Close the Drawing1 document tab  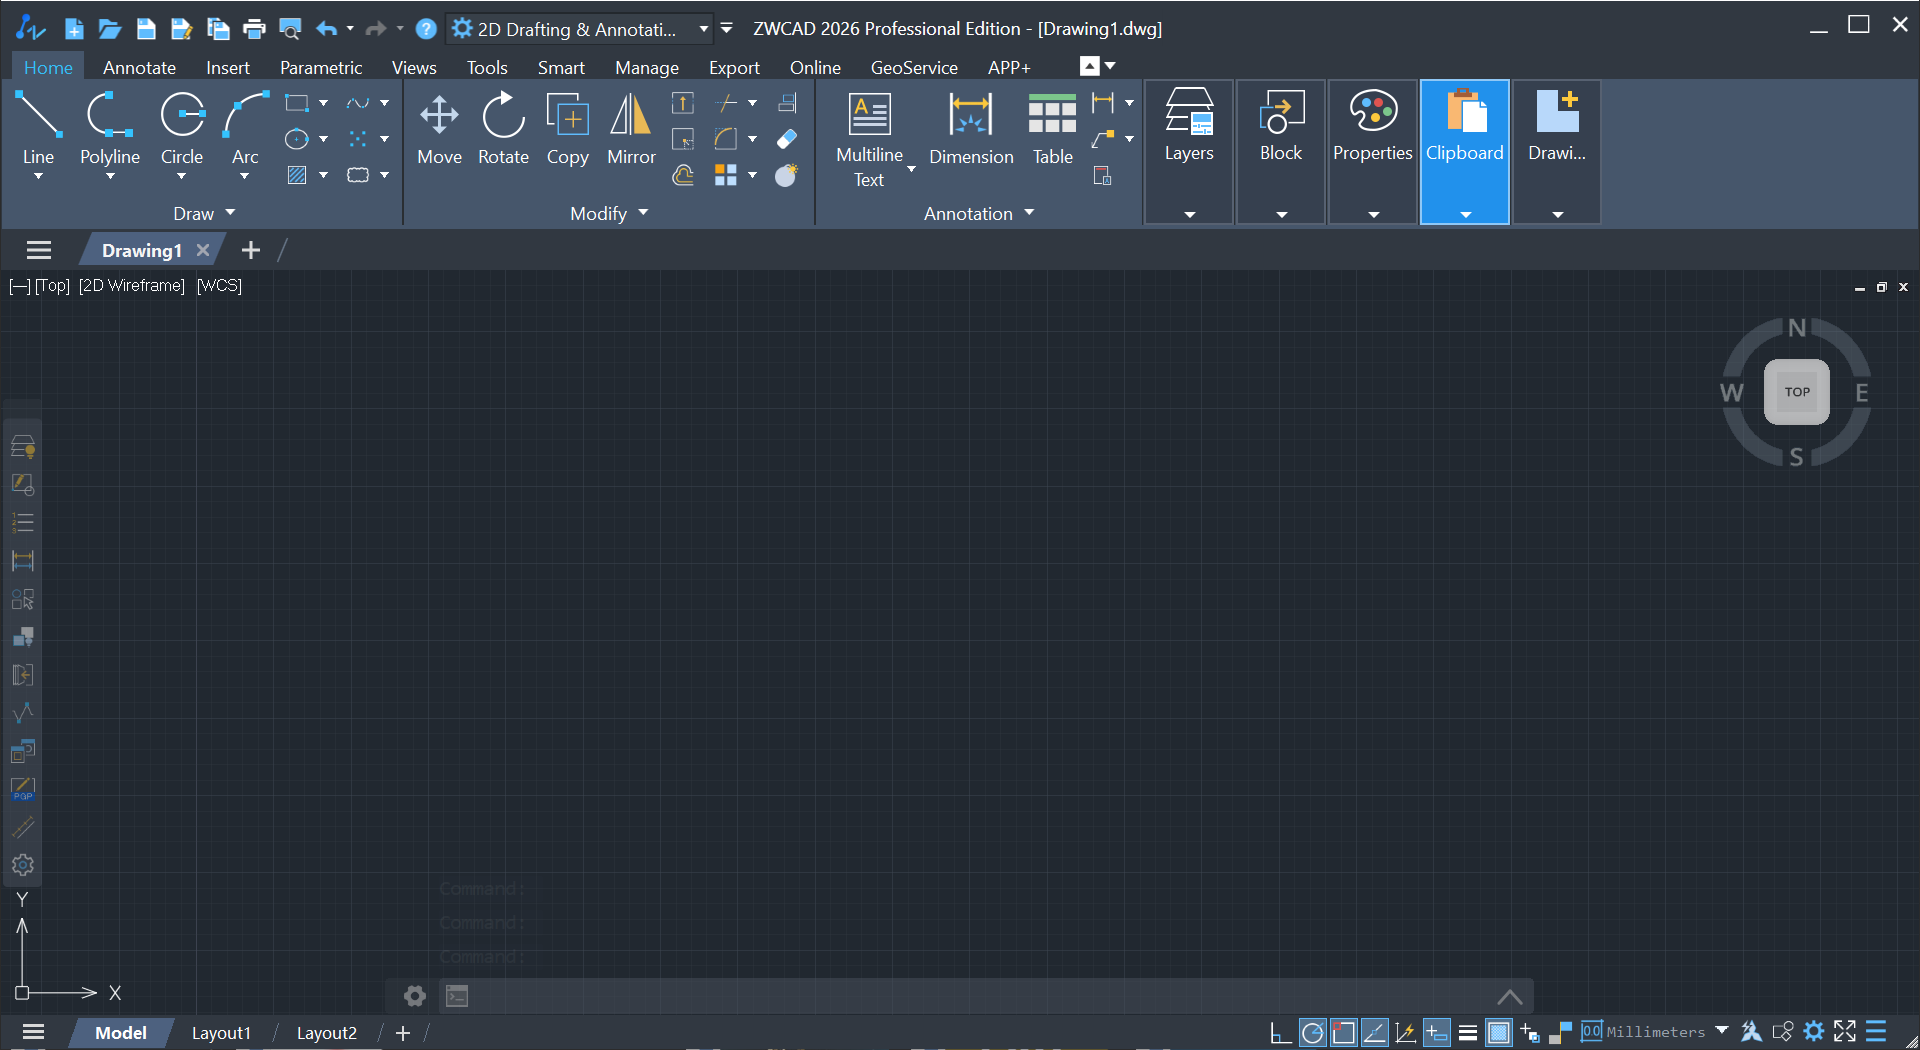203,250
